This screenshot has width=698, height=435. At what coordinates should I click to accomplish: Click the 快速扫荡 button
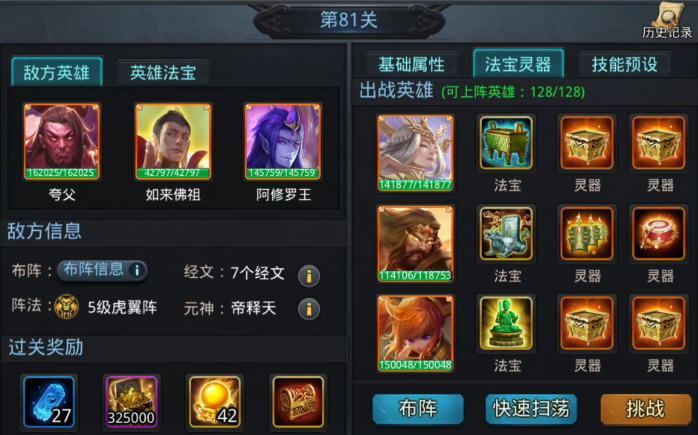531,409
